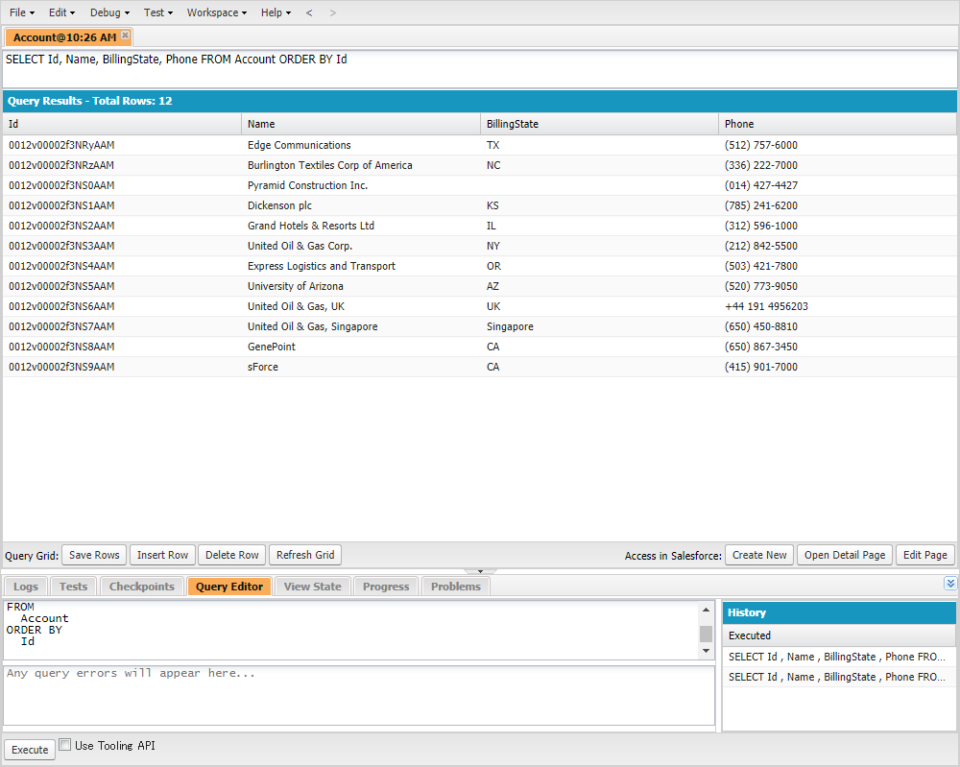Image resolution: width=960 pixels, height=767 pixels.
Task: Select the Dickenson plc cell
Action: point(361,206)
